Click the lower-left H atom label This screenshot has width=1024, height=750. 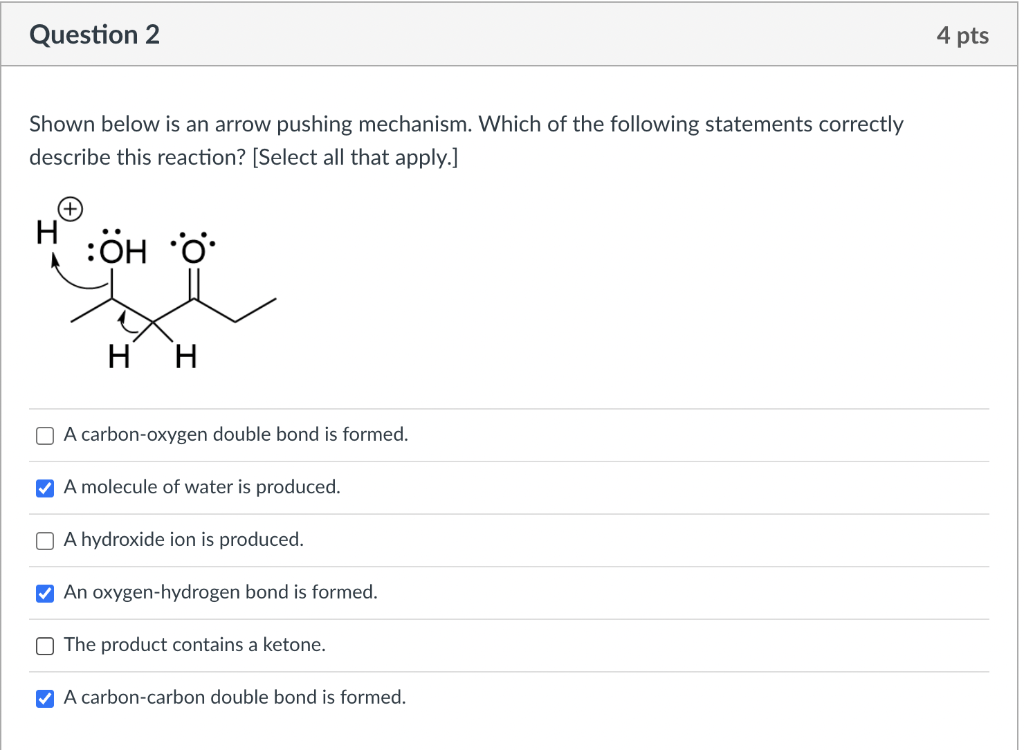point(119,357)
